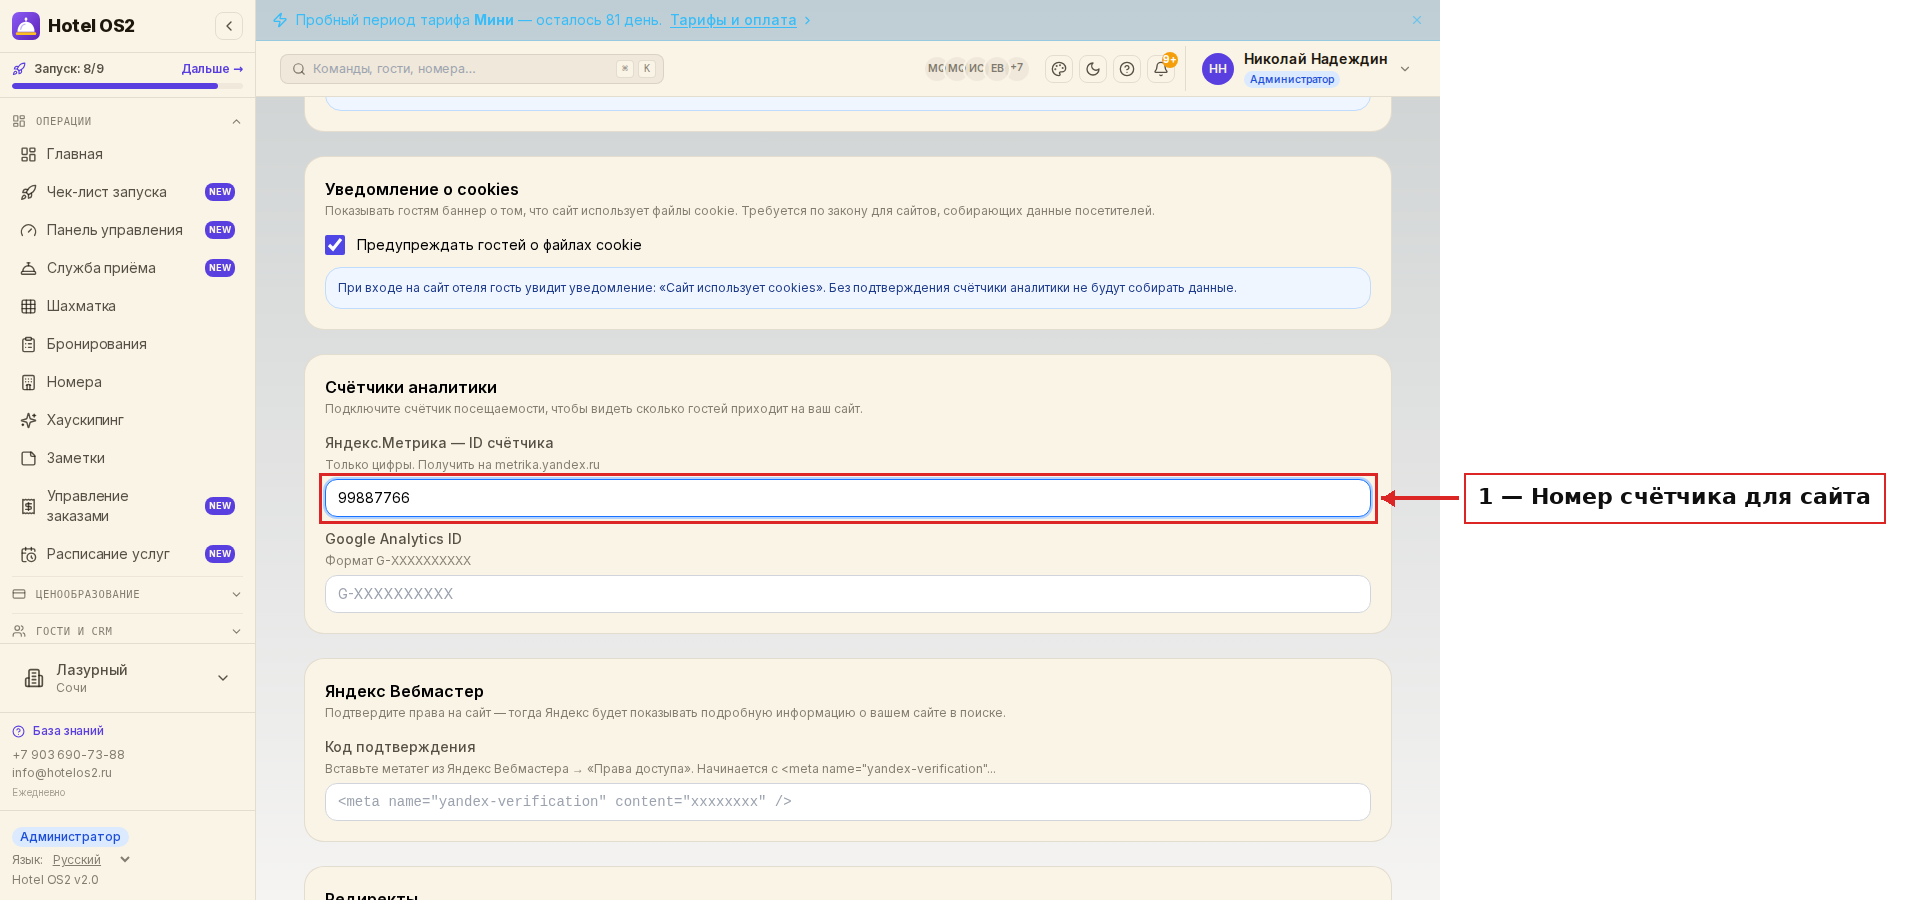1909x900 pixels.
Task: Click the Тарифы и оплата link
Action: tap(733, 20)
